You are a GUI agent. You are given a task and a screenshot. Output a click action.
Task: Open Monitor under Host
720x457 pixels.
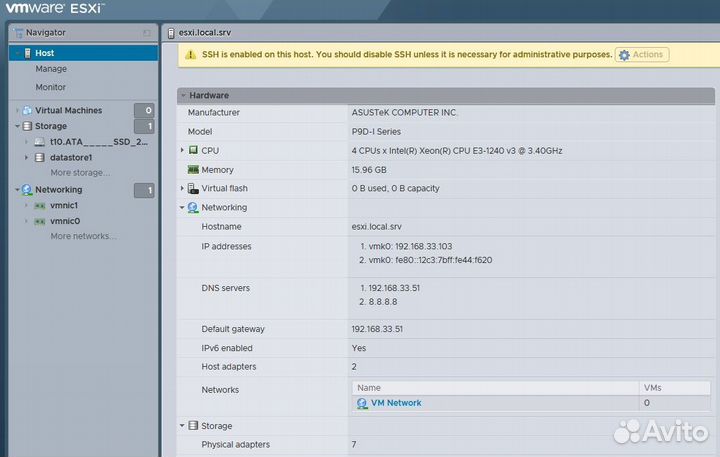[51, 87]
